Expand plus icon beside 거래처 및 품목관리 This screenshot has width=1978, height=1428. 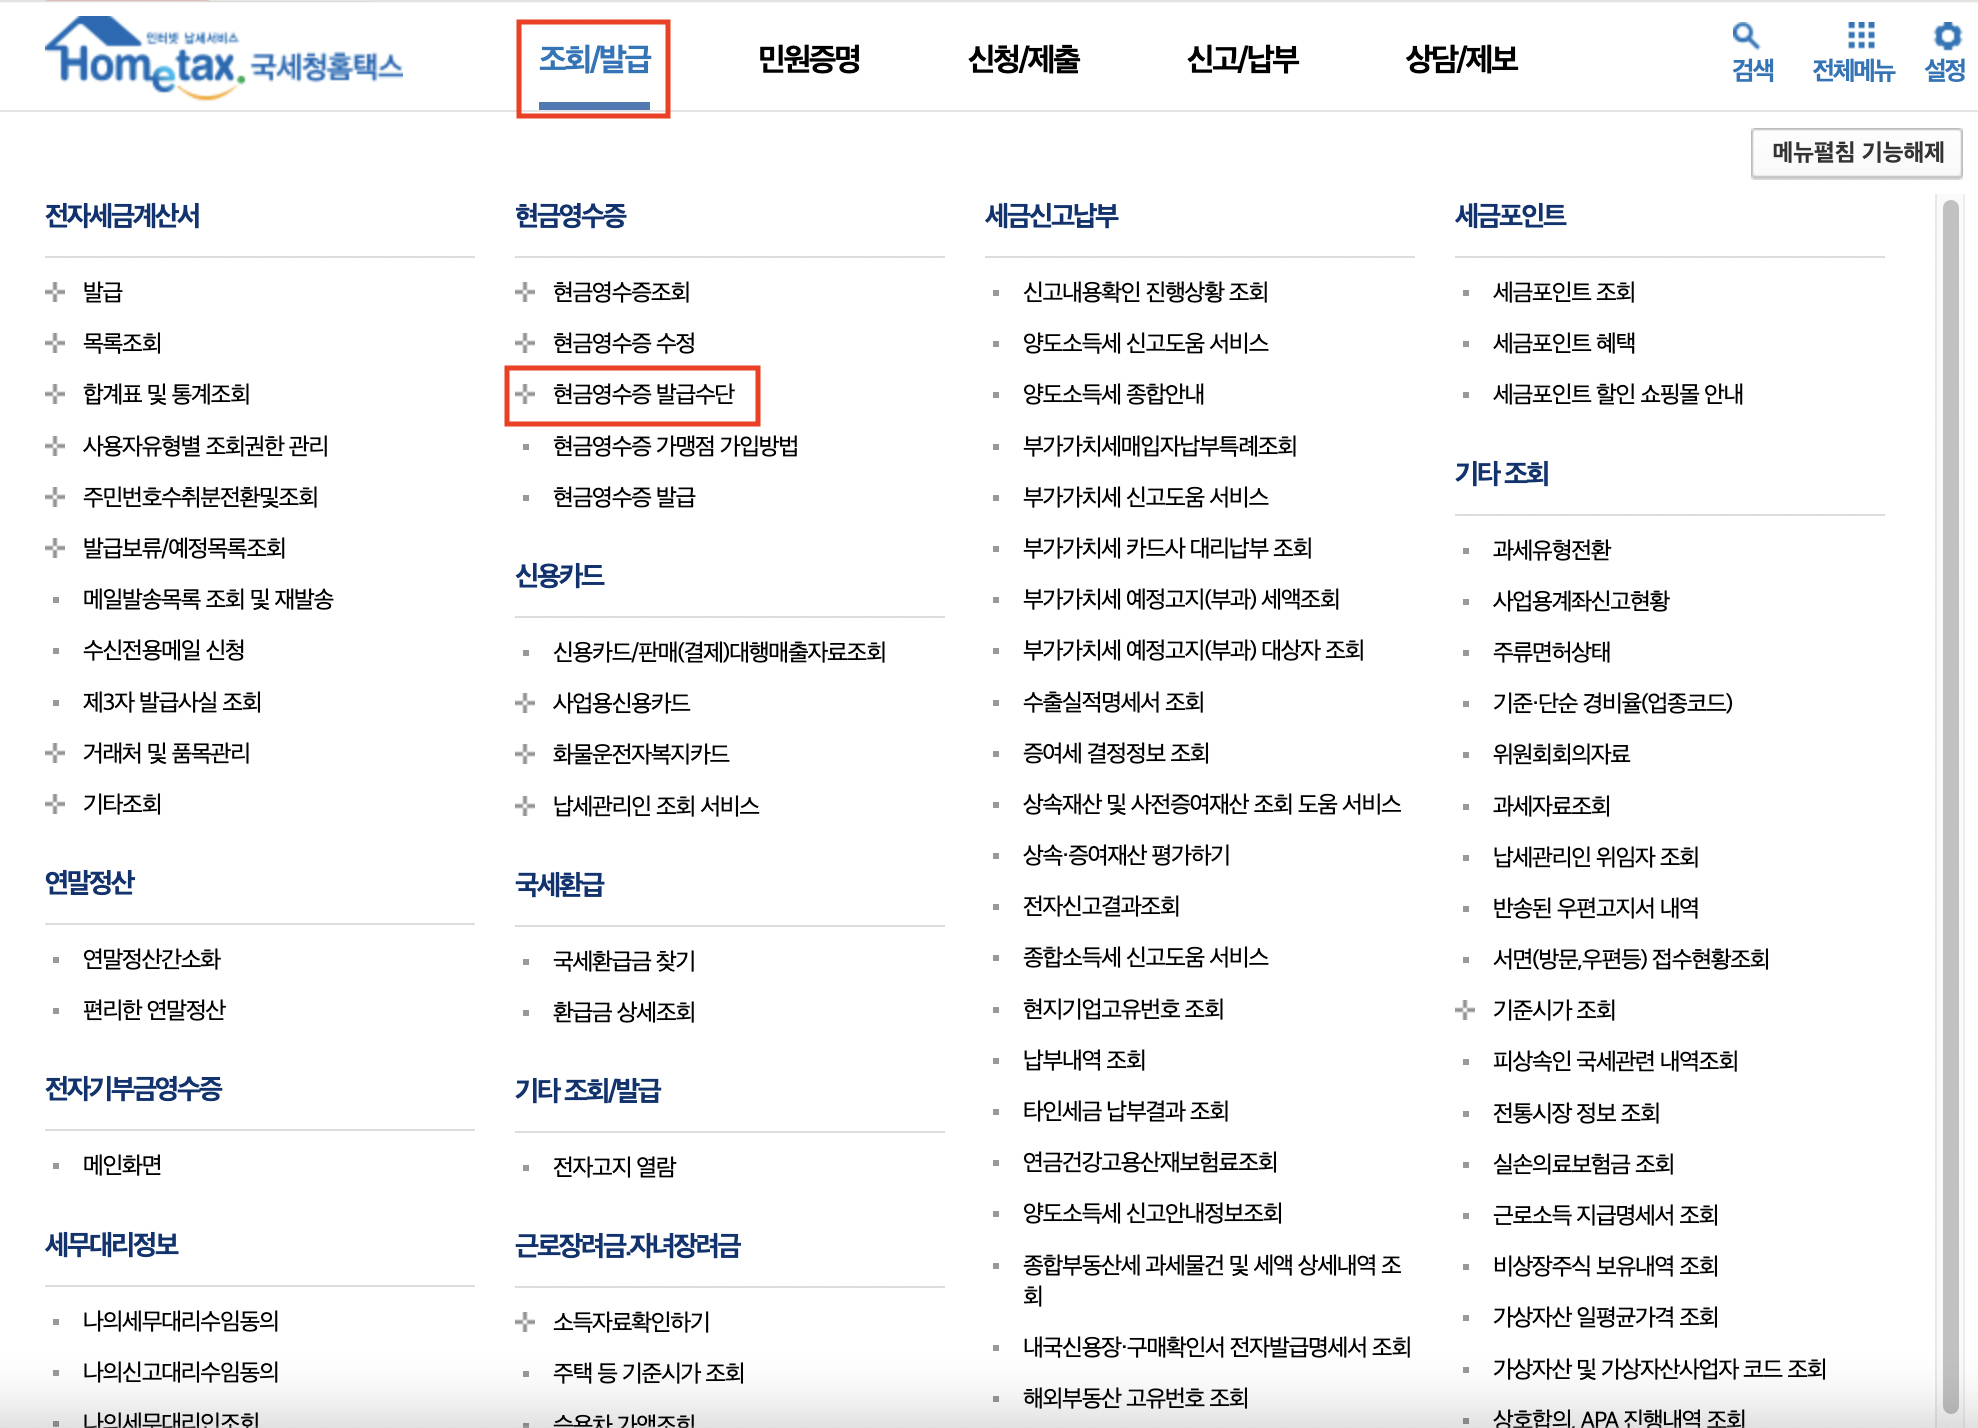click(x=55, y=753)
